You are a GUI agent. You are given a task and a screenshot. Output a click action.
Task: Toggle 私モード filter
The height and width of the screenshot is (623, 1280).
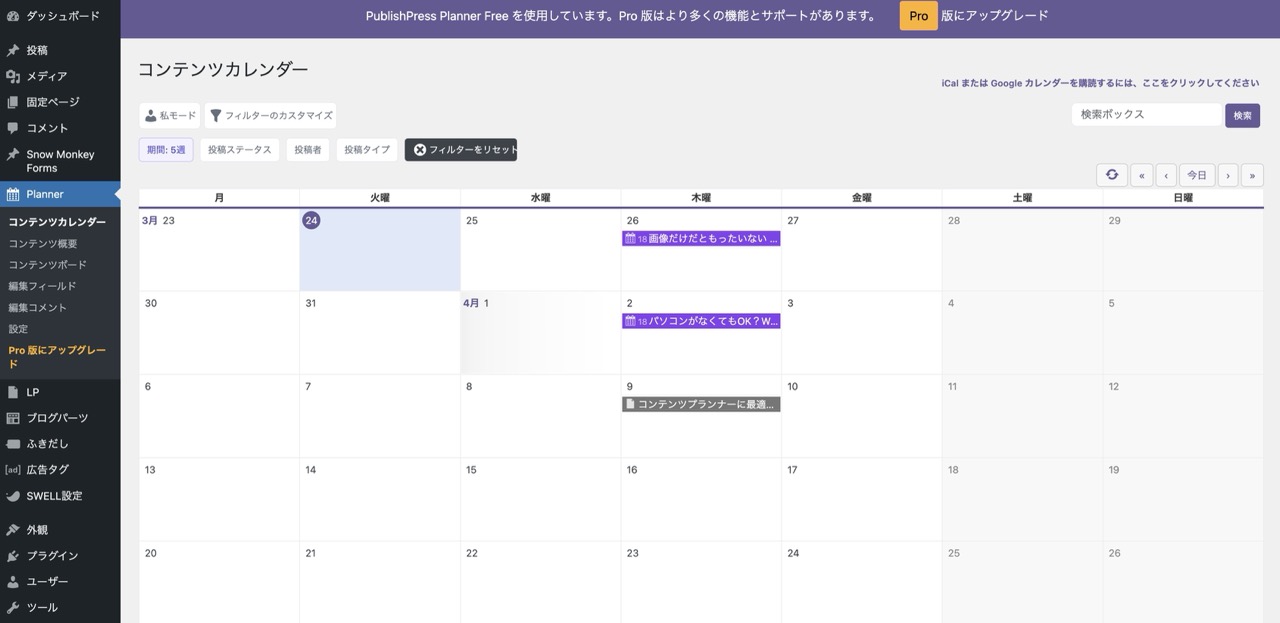[169, 116]
